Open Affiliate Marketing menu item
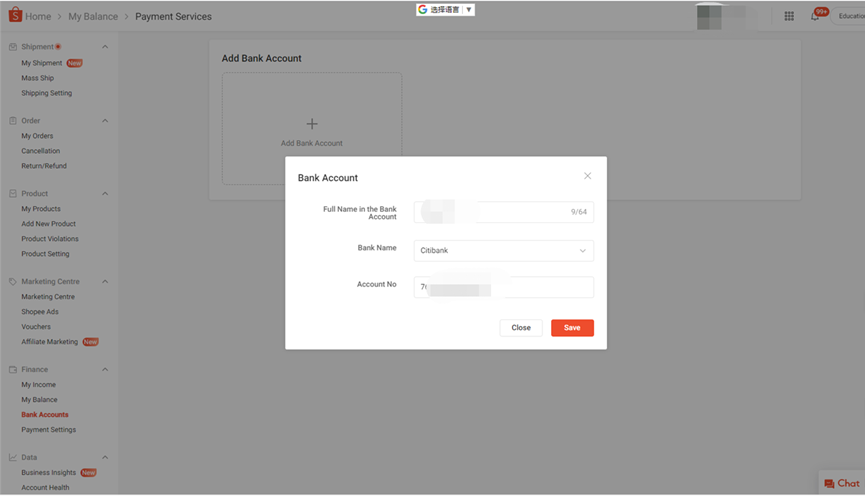865x496 pixels. pyautogui.click(x=50, y=342)
